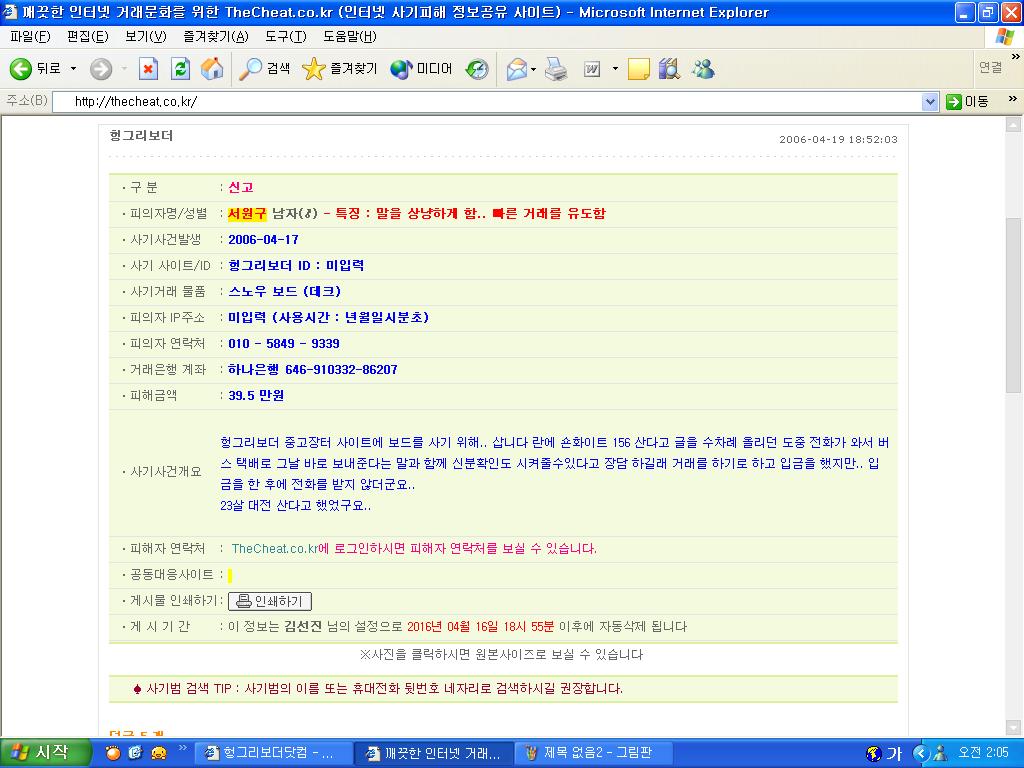Open the 즐겨찾기 favorites star in toolbar
The width and height of the screenshot is (1024, 768).
tap(340, 69)
